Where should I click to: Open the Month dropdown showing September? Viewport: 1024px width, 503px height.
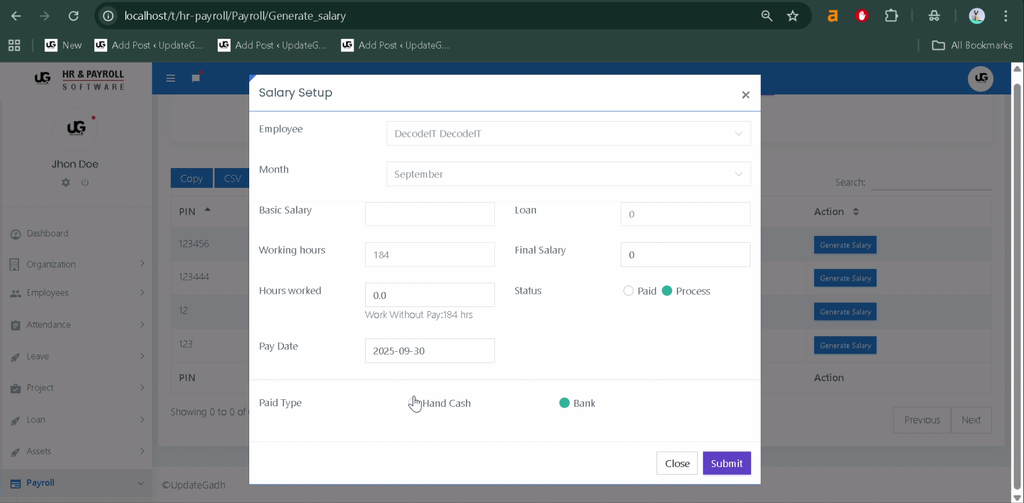568,174
